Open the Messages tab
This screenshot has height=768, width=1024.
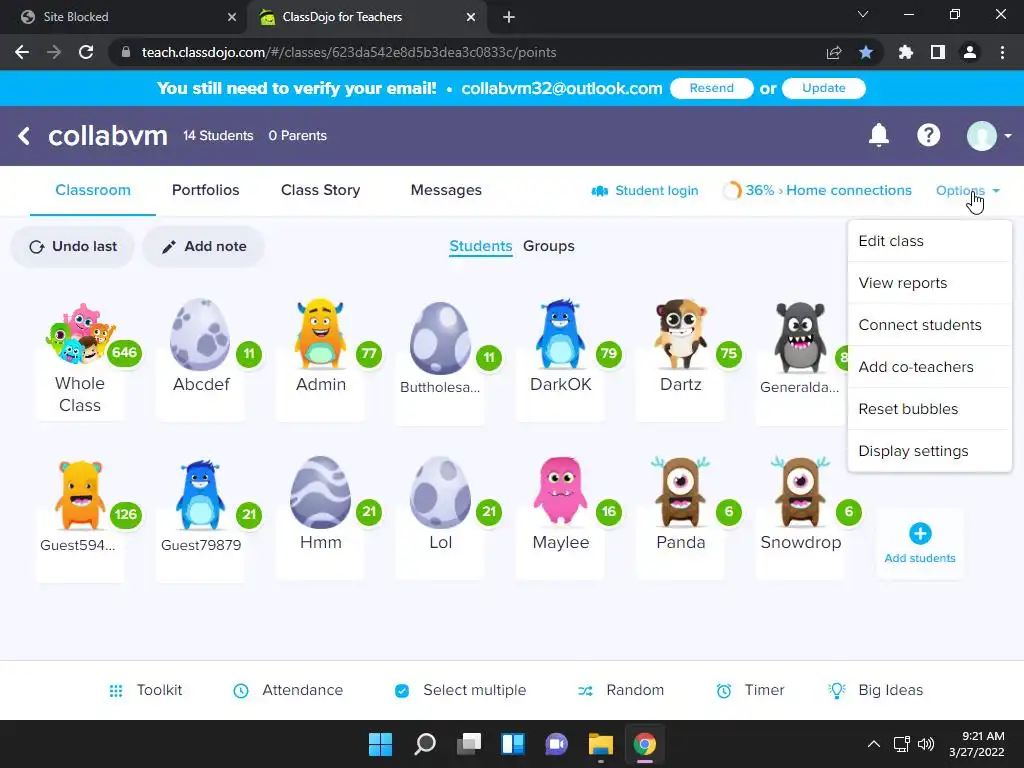446,190
